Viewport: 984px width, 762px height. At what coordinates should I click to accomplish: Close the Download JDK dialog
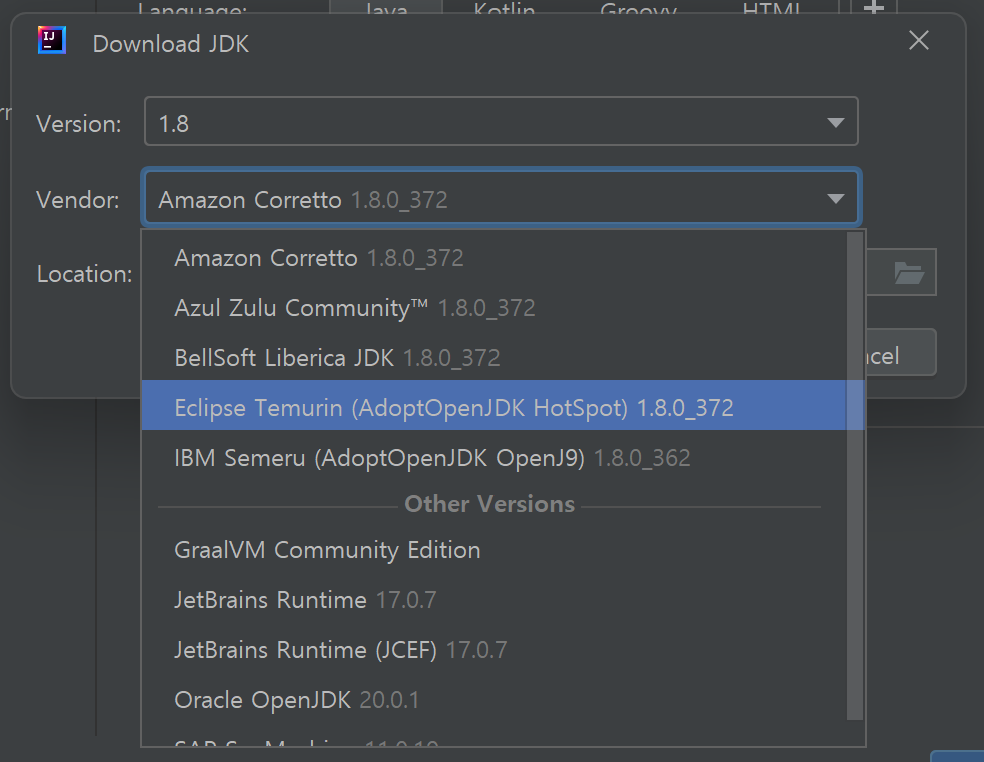tap(919, 41)
